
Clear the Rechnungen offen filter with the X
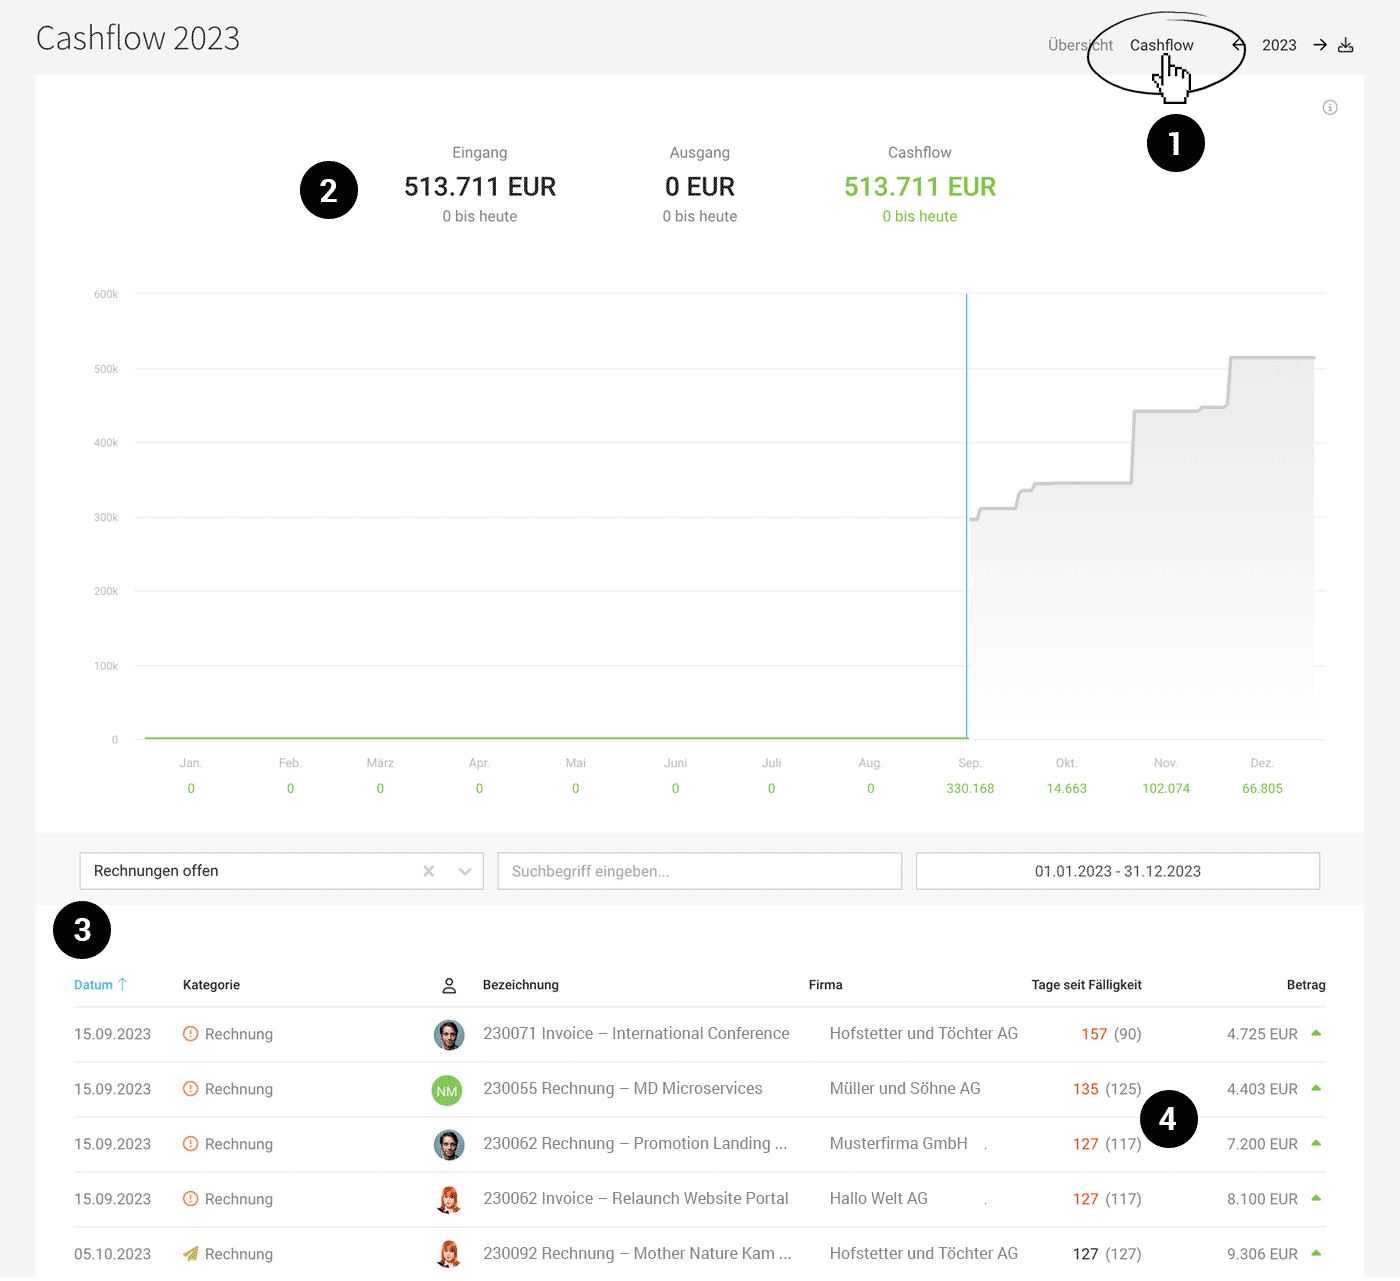point(428,871)
